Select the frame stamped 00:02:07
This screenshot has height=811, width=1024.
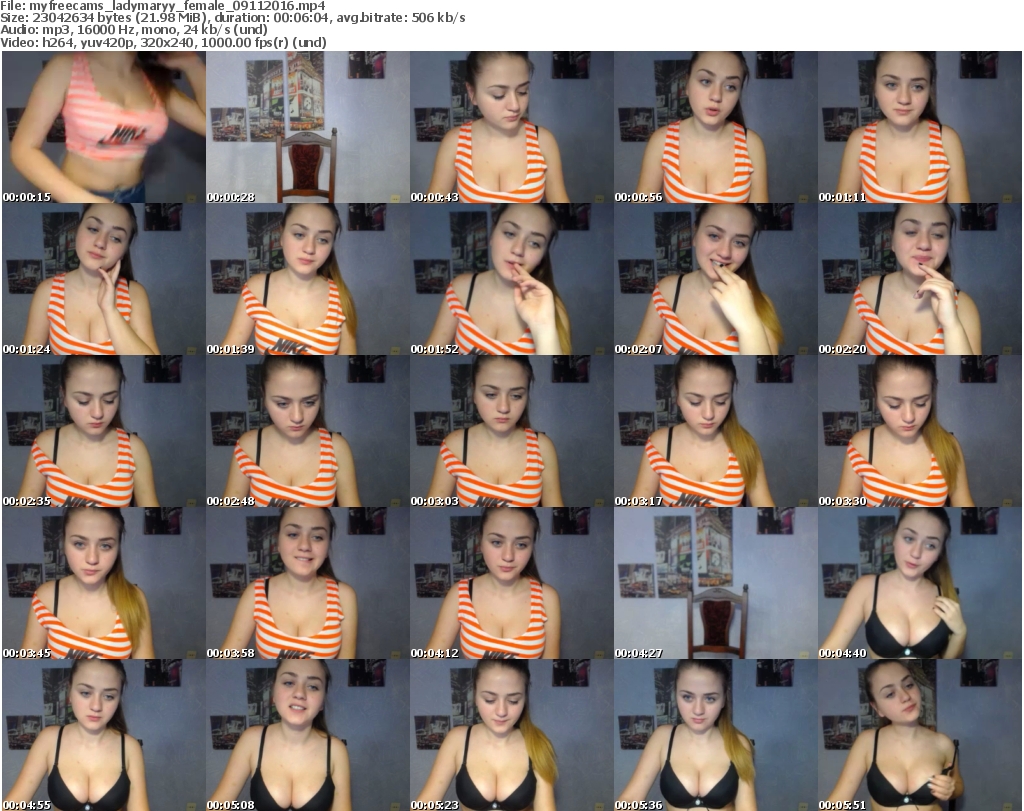pos(716,279)
